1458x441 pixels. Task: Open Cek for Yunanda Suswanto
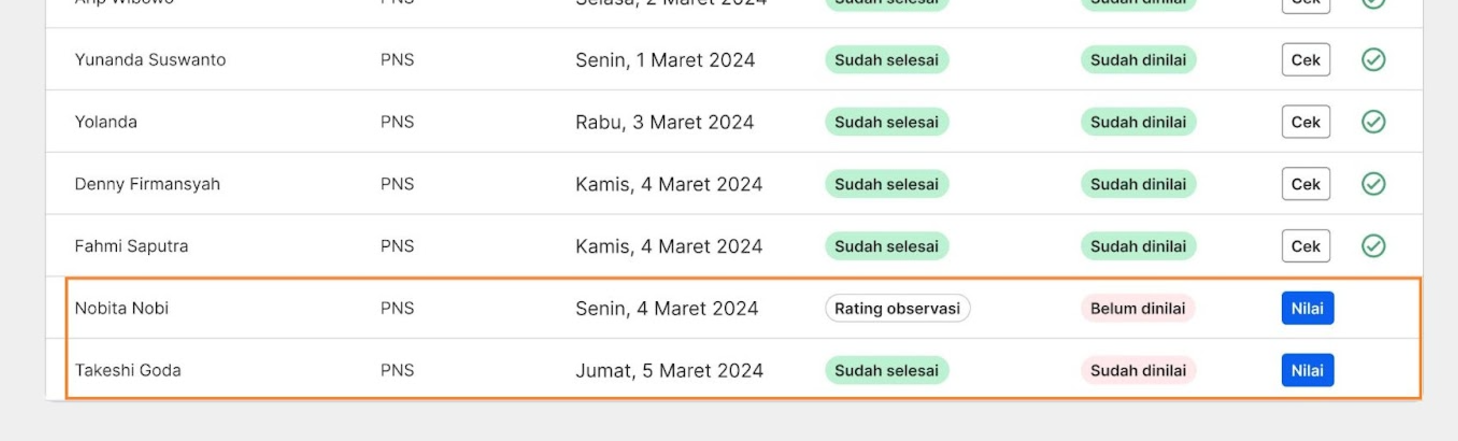(1306, 60)
